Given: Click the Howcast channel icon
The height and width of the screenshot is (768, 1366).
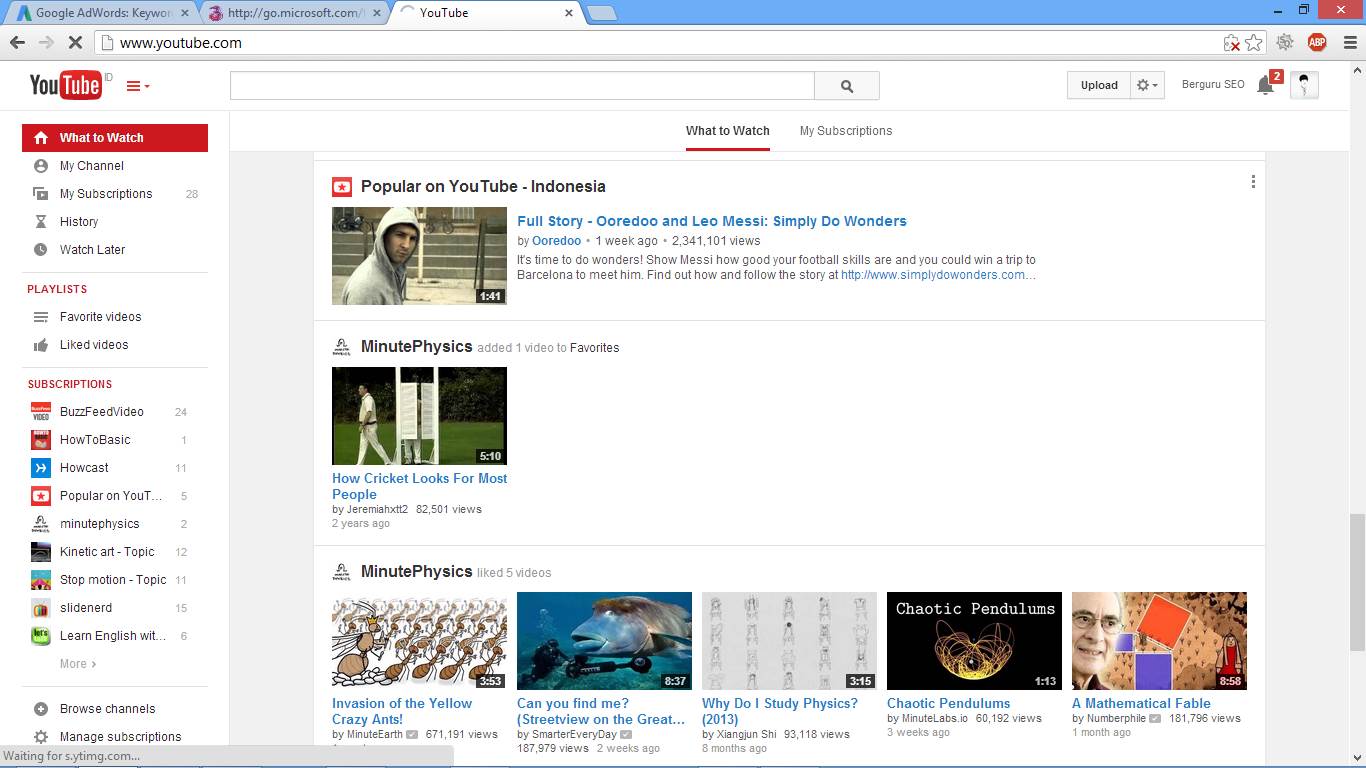Looking at the screenshot, I should [41, 468].
